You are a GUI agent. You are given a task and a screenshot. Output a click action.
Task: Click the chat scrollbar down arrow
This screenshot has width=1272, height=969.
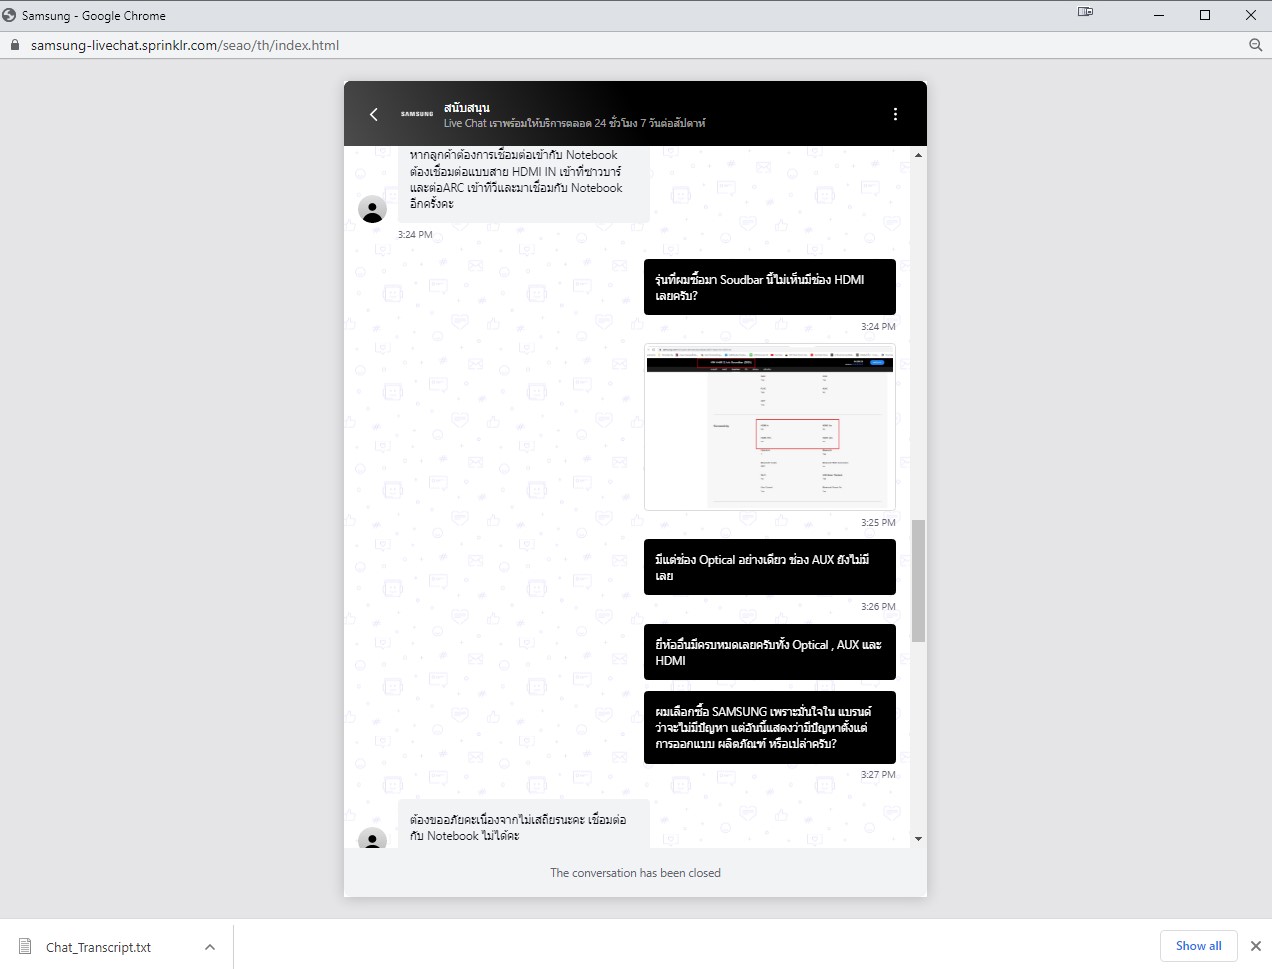tap(918, 839)
